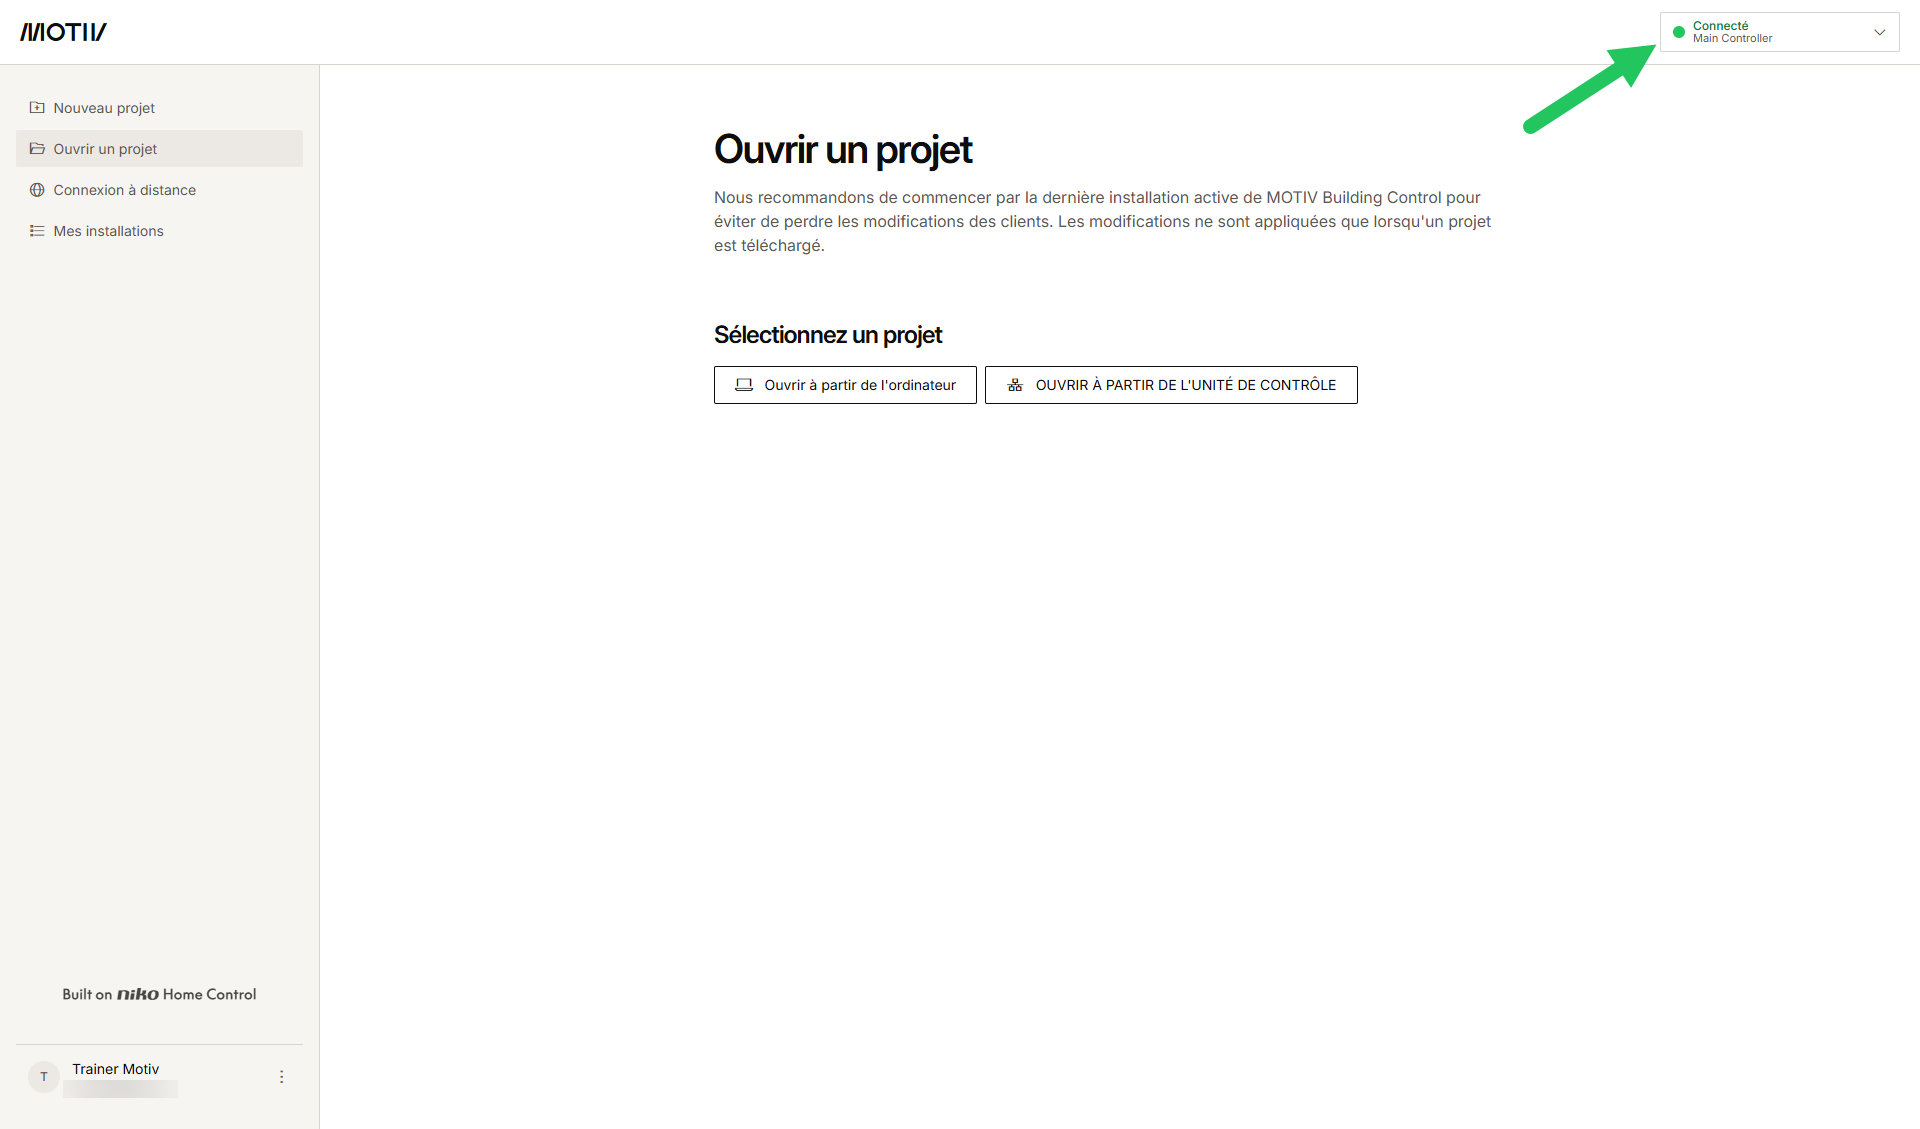Open Mes installations
1920x1129 pixels.
(159, 231)
